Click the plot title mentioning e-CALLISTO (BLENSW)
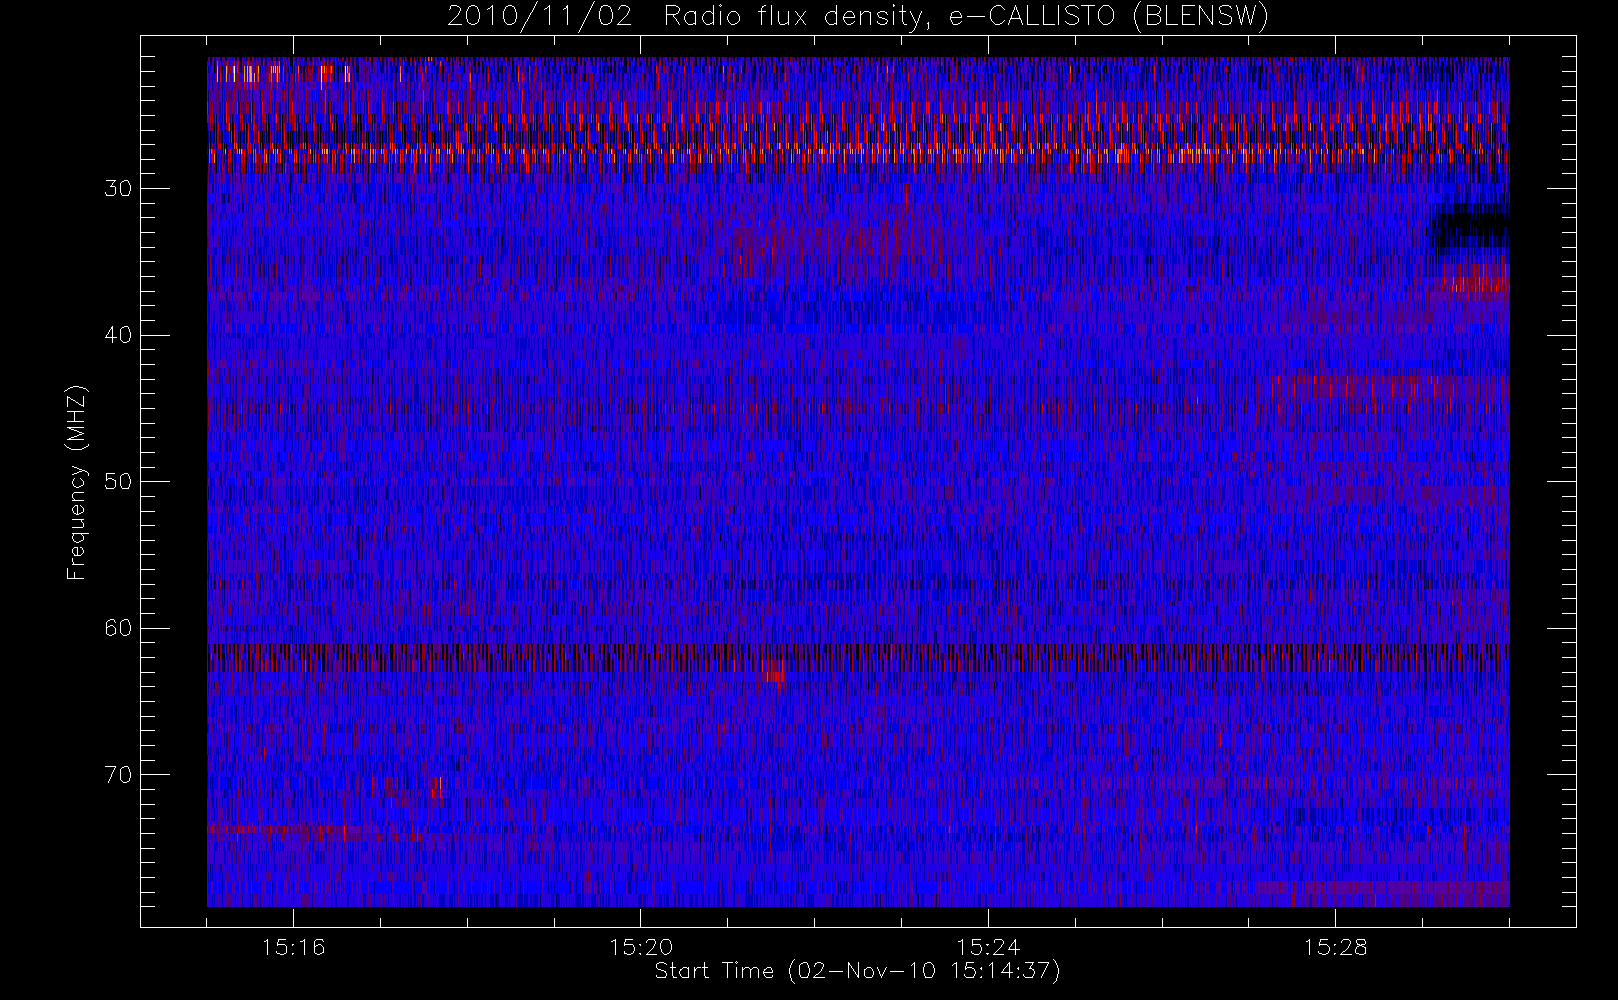Image resolution: width=1618 pixels, height=1000 pixels. click(858, 17)
